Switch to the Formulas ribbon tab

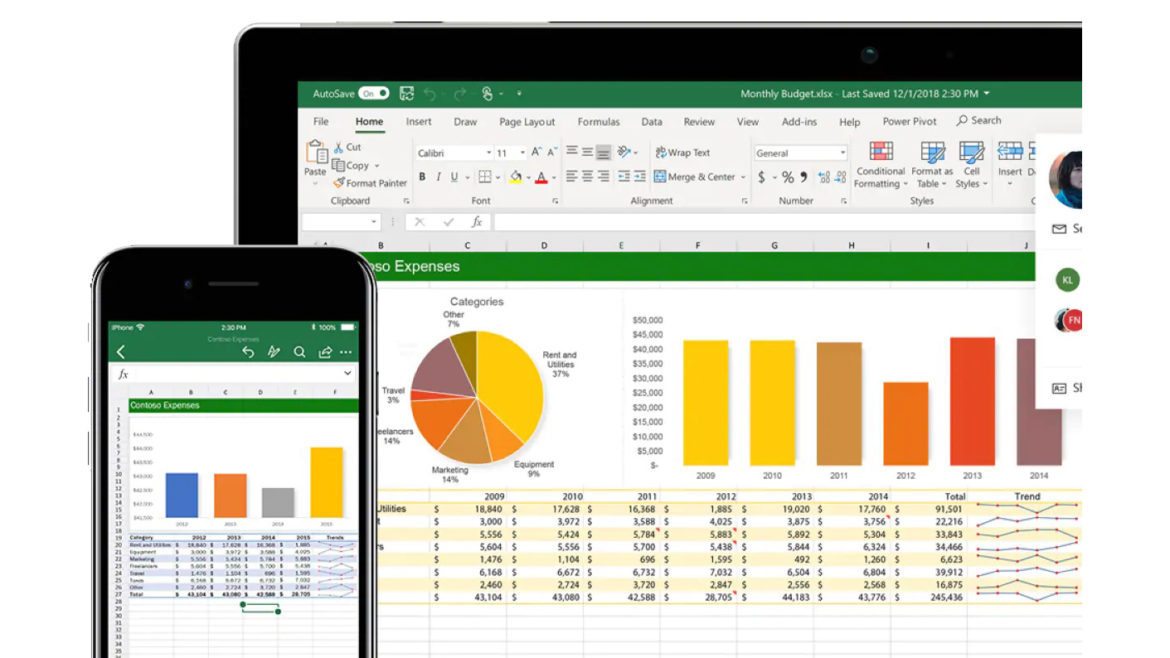coord(598,122)
